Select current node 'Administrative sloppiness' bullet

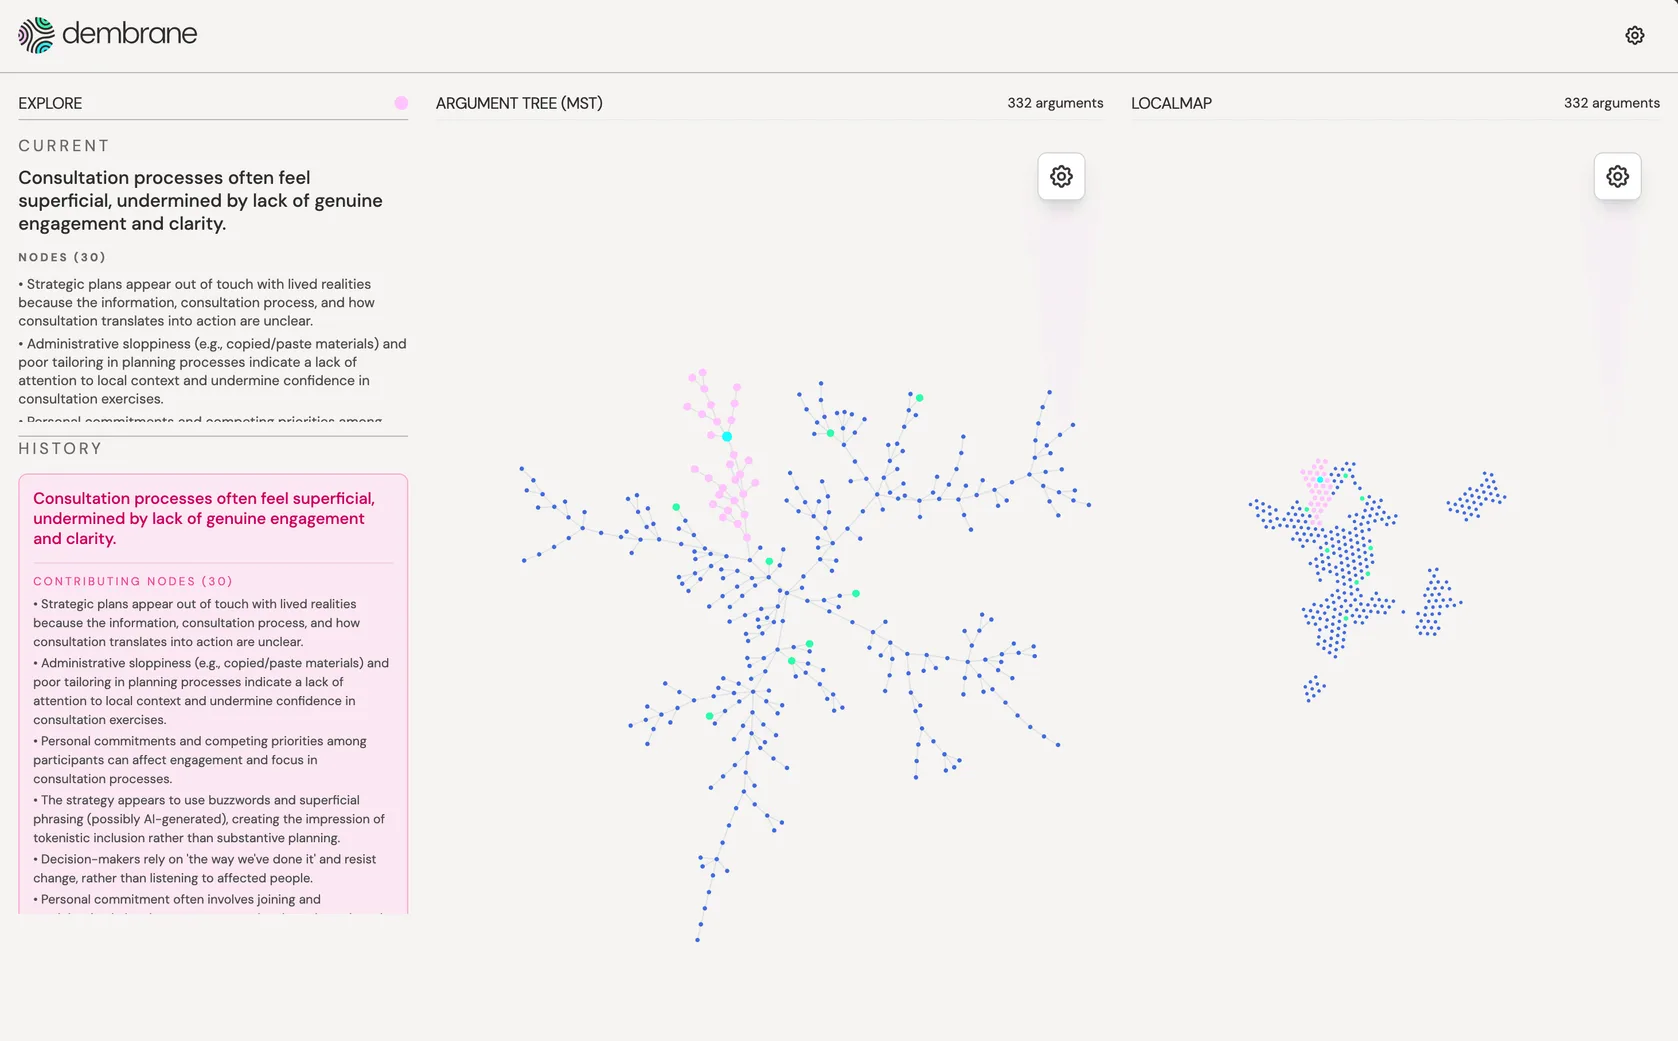[212, 371]
